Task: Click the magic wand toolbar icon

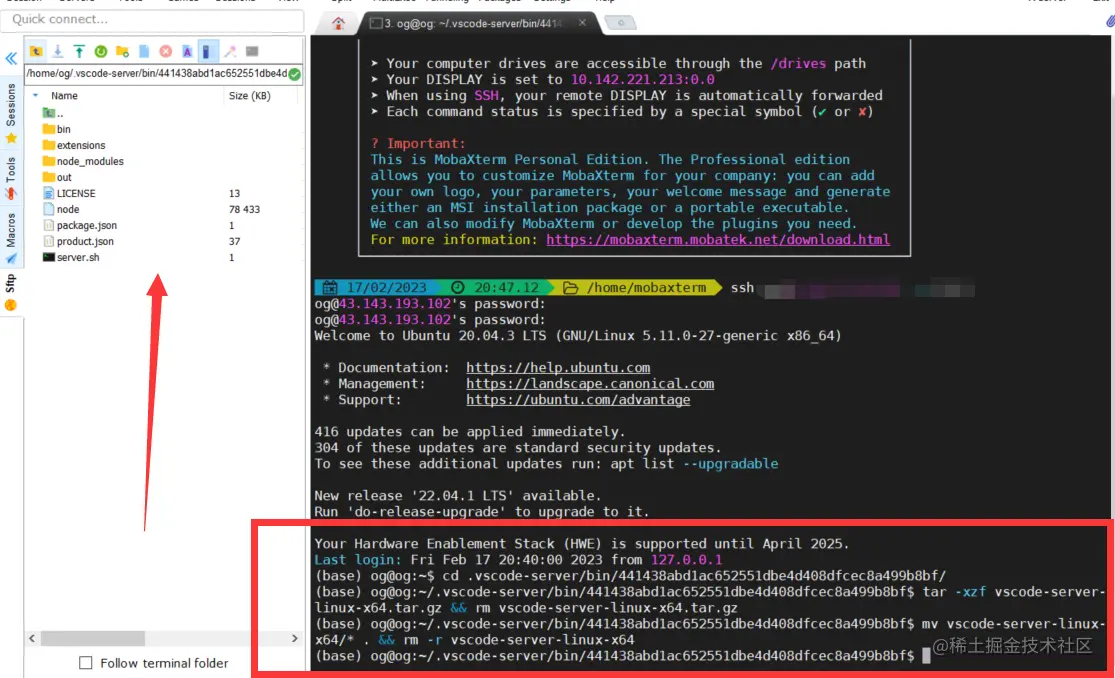Action: click(230, 51)
